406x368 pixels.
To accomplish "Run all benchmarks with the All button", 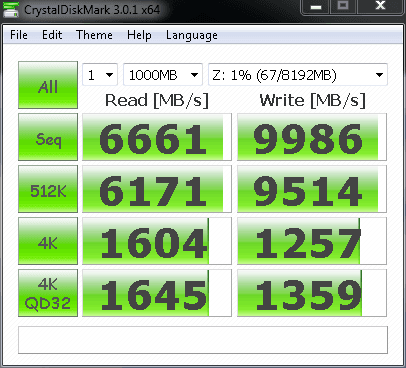I will click(x=48, y=85).
